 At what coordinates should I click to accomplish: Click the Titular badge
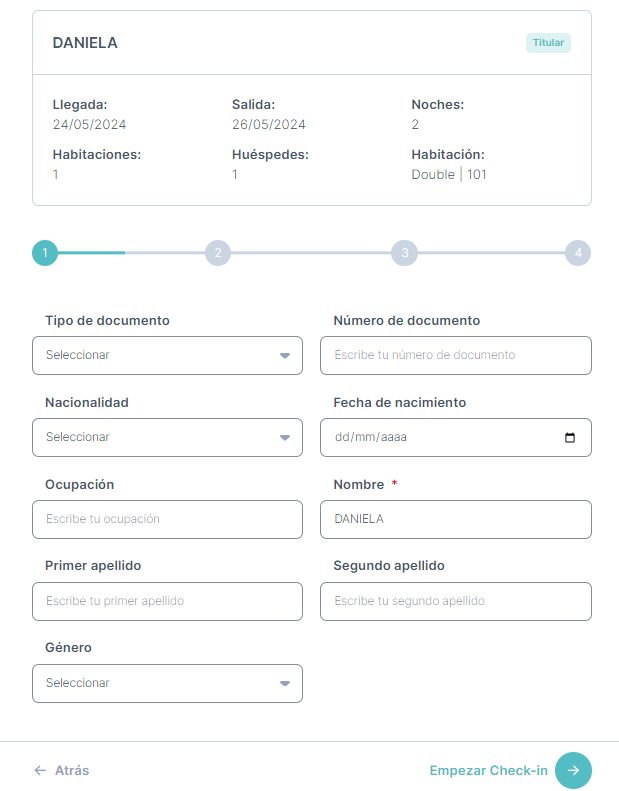pos(548,43)
